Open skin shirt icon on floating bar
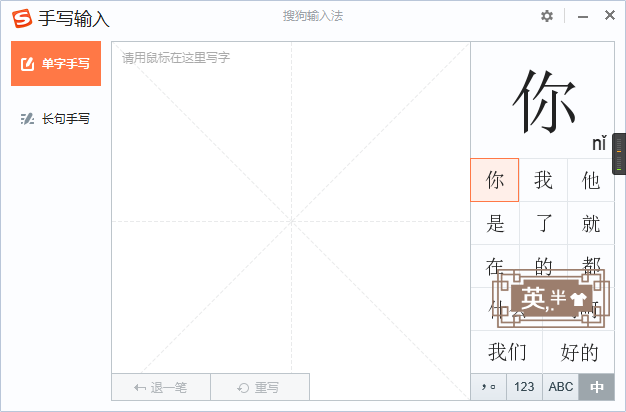The image size is (626, 412). (578, 299)
